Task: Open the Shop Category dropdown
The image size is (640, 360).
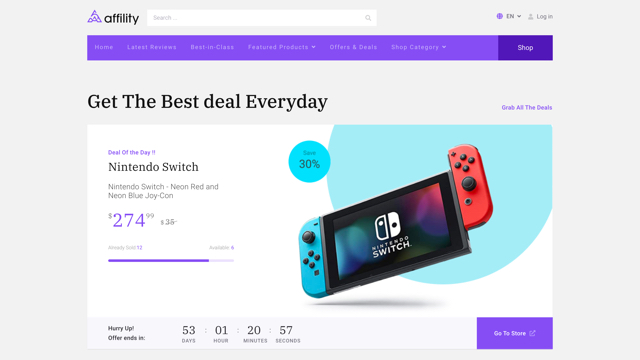Action: [x=418, y=47]
